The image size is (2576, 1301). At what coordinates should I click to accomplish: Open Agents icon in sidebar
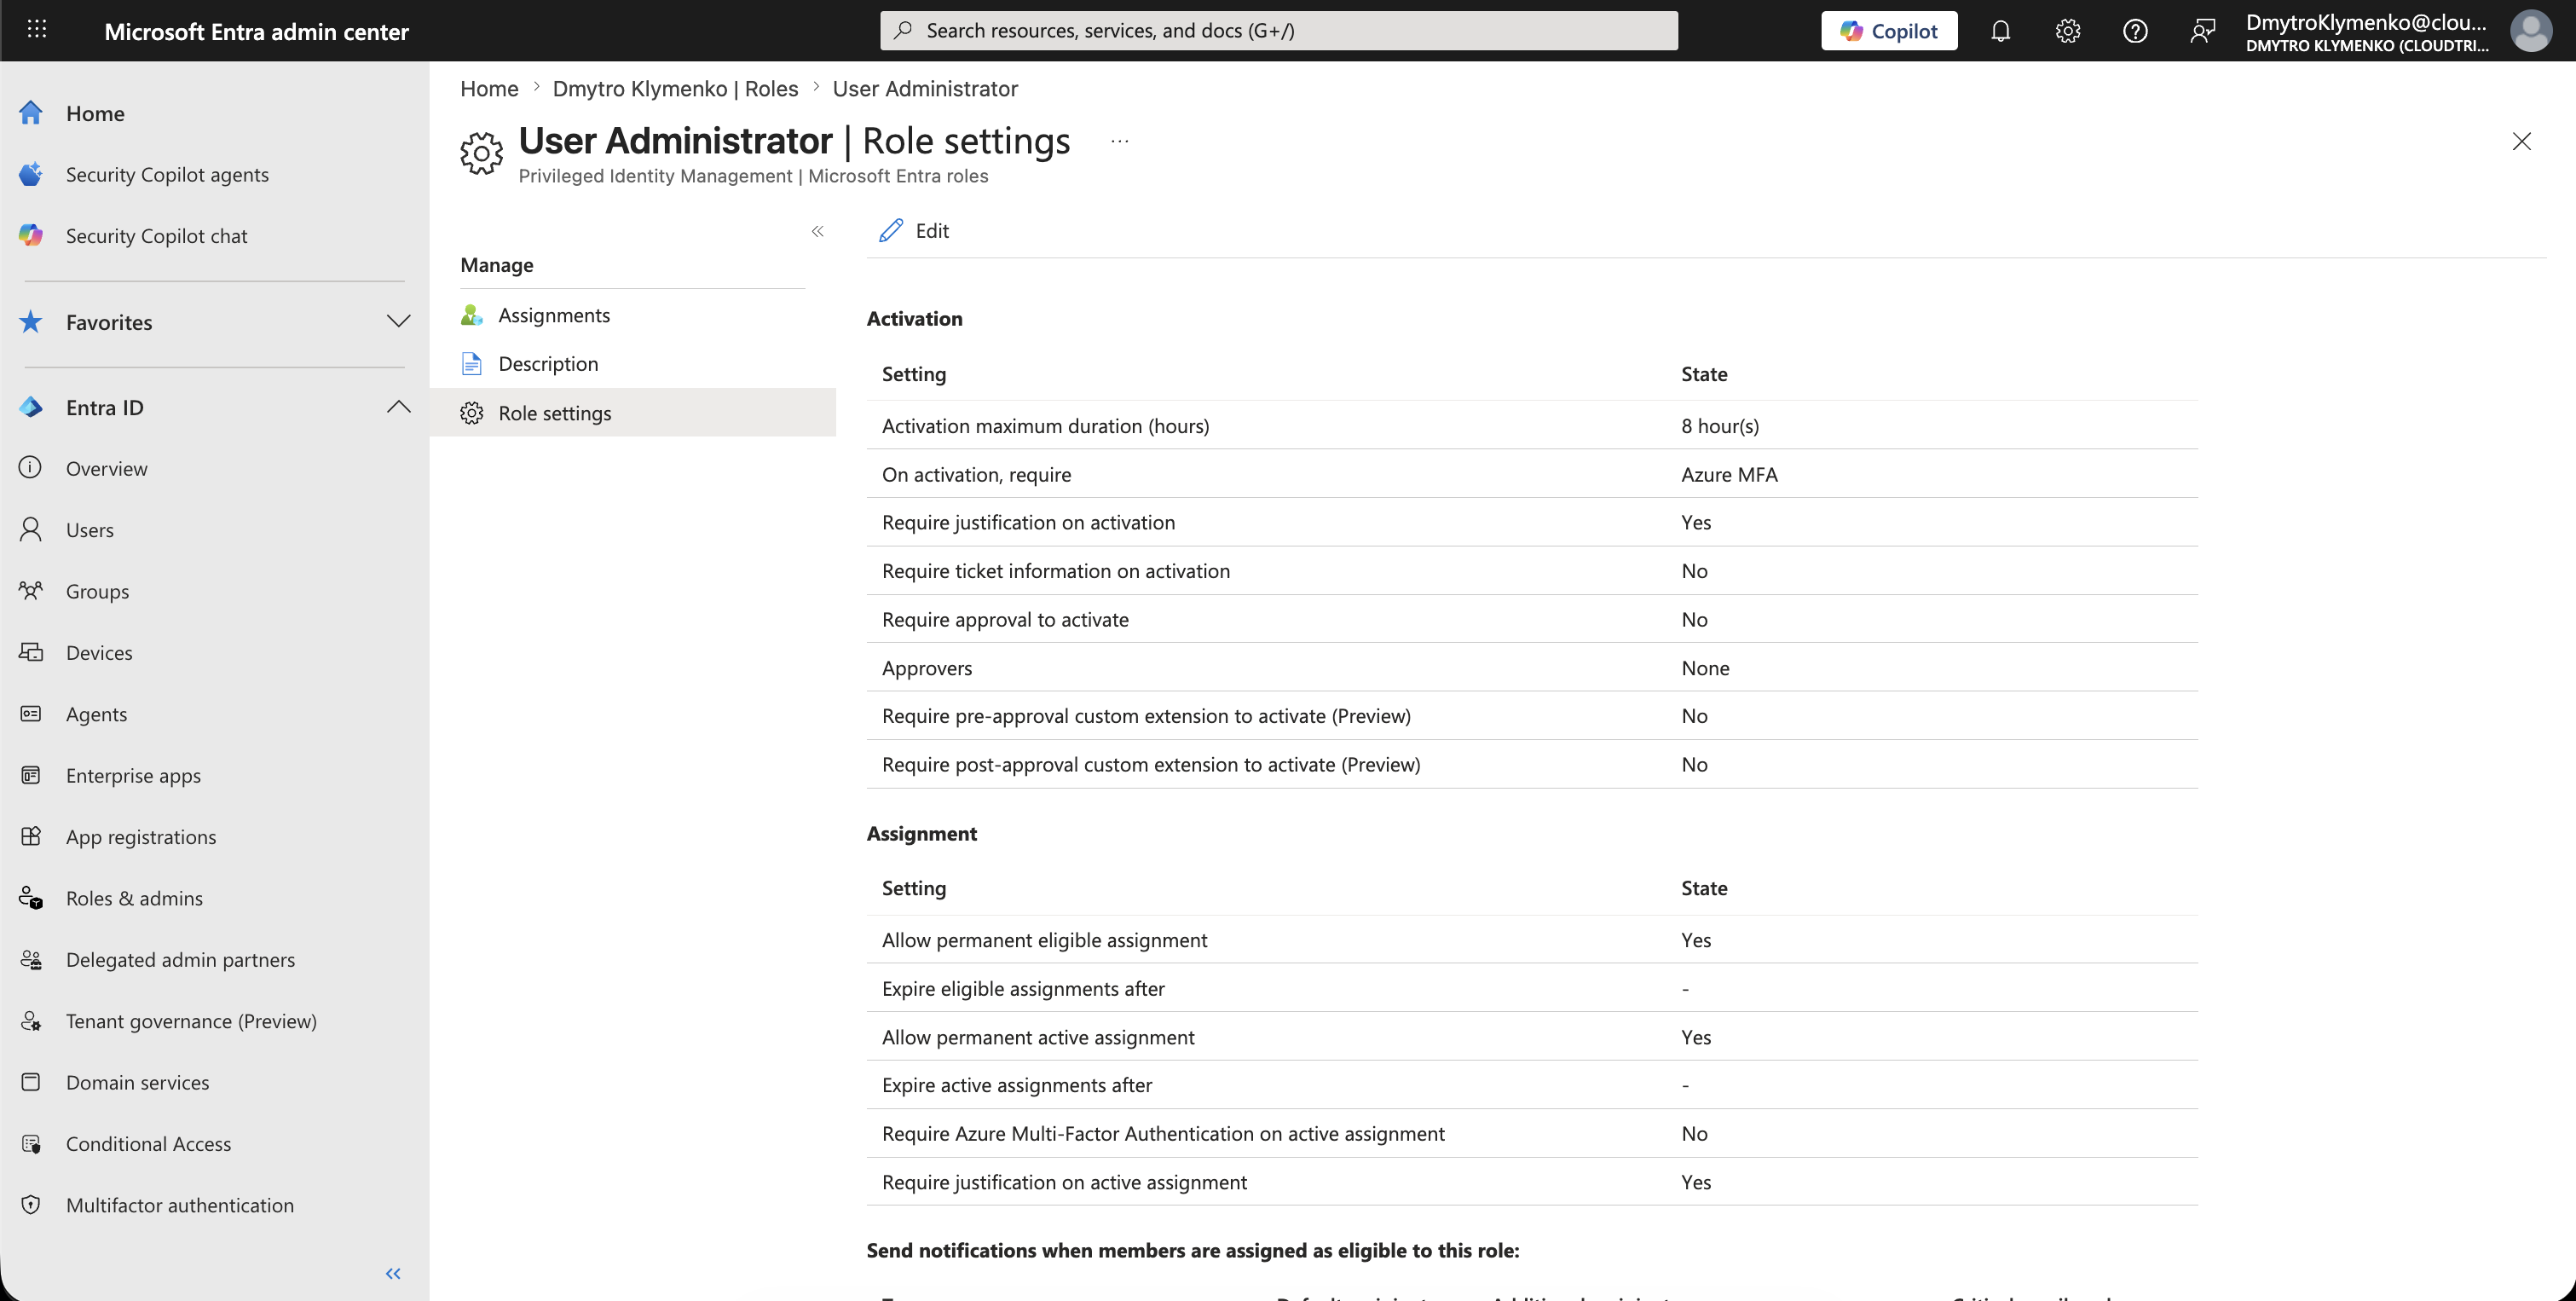pyautogui.click(x=31, y=713)
